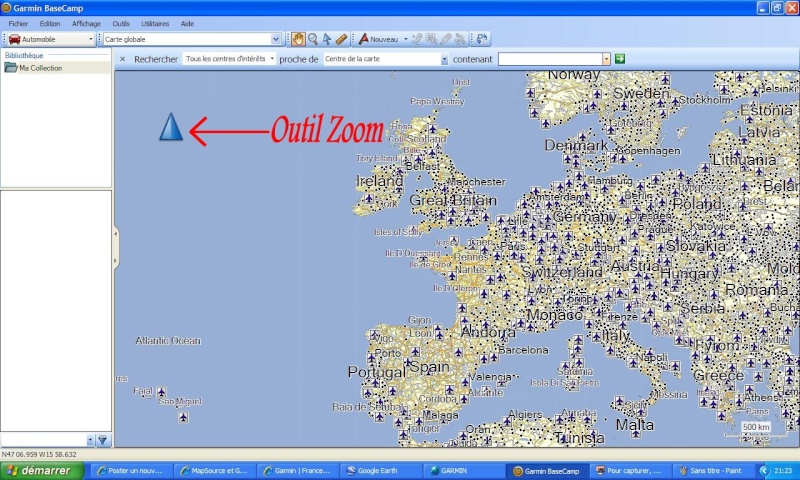The width and height of the screenshot is (800, 480).
Task: Click the lower sidebar expand arrow handle
Action: (x=116, y=261)
